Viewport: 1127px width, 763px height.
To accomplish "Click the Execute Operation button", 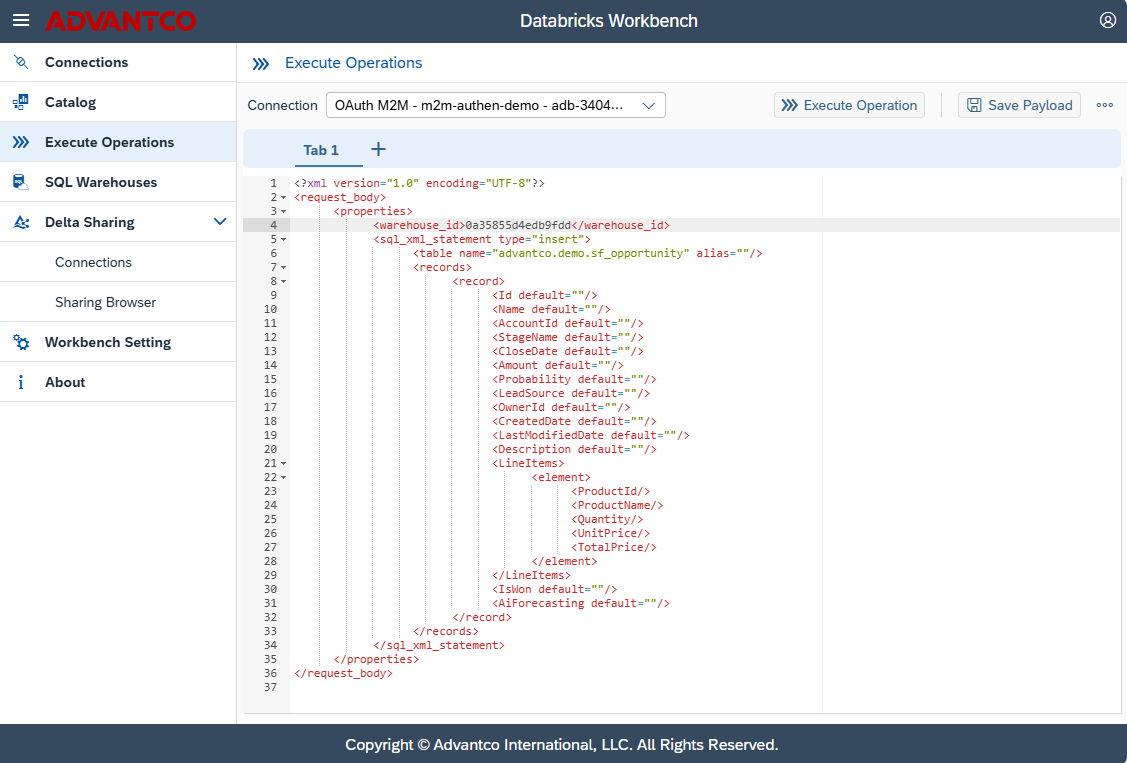I will coord(849,105).
